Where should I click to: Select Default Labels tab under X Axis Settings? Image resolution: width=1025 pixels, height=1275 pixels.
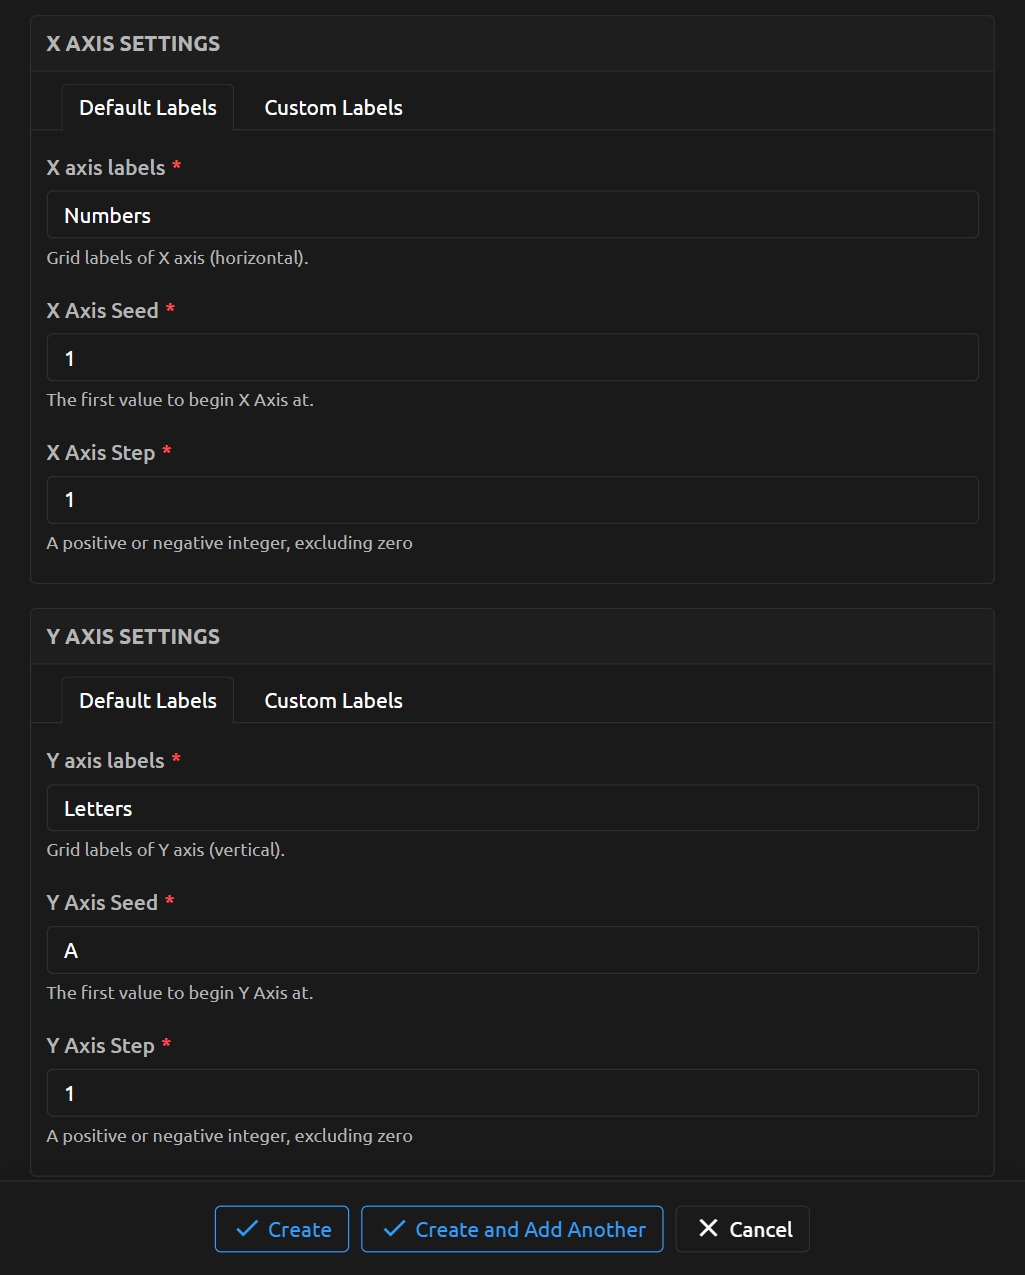click(x=148, y=108)
